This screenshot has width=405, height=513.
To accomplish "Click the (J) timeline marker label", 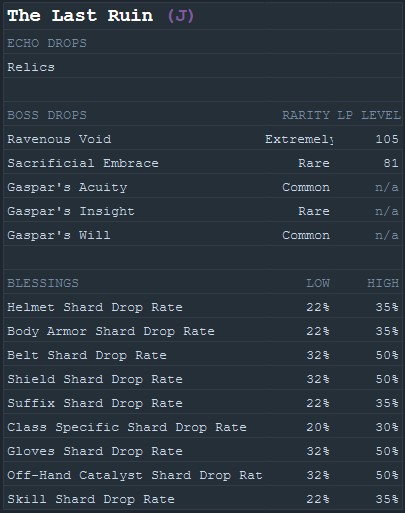I will tap(180, 16).
